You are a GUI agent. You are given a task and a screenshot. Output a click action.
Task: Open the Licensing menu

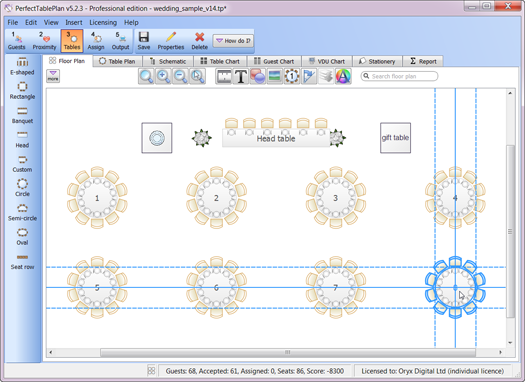point(103,22)
